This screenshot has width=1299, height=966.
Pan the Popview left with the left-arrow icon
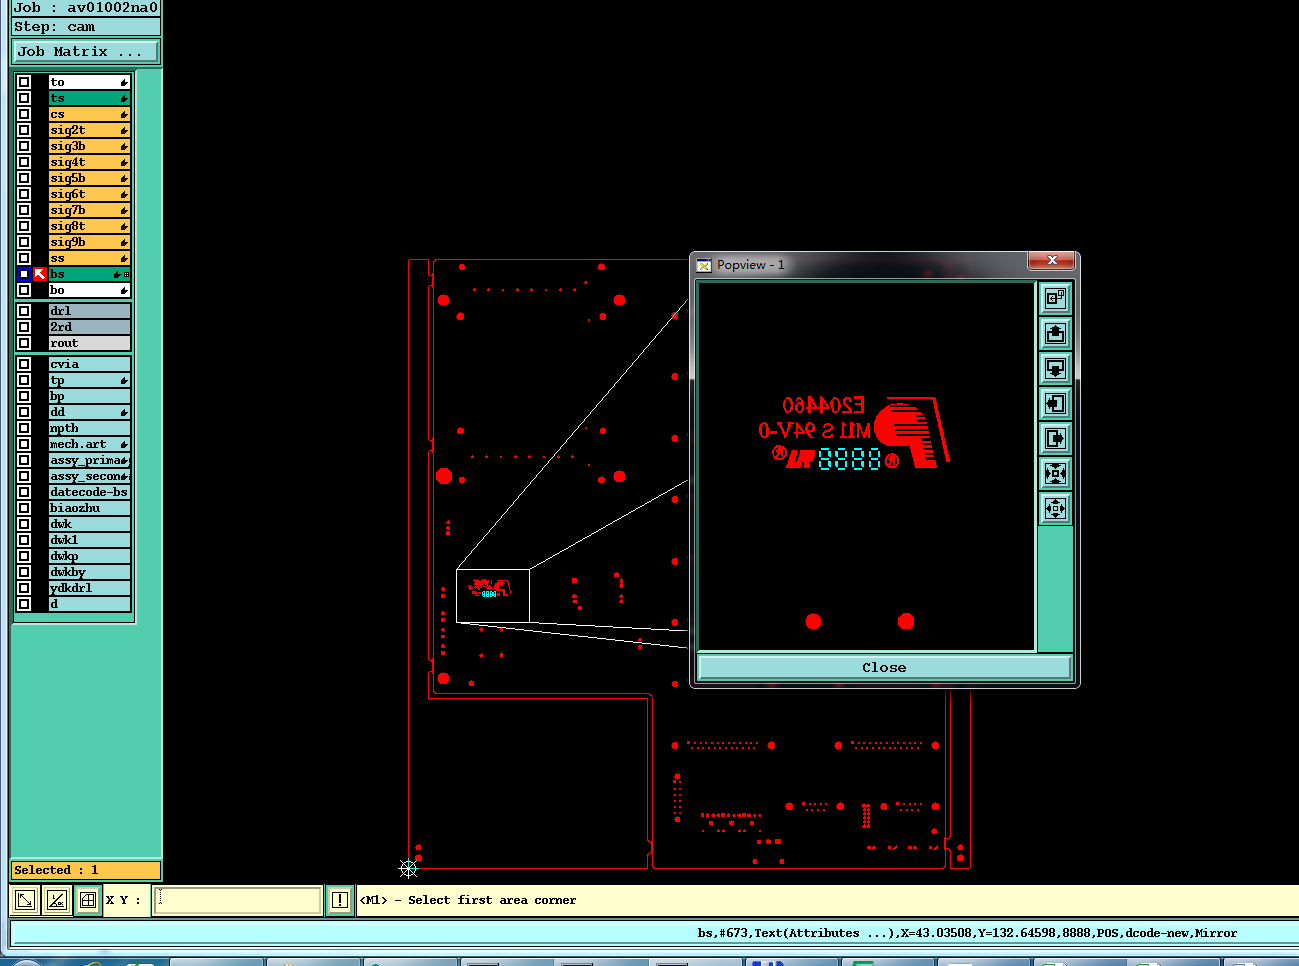coord(1055,403)
